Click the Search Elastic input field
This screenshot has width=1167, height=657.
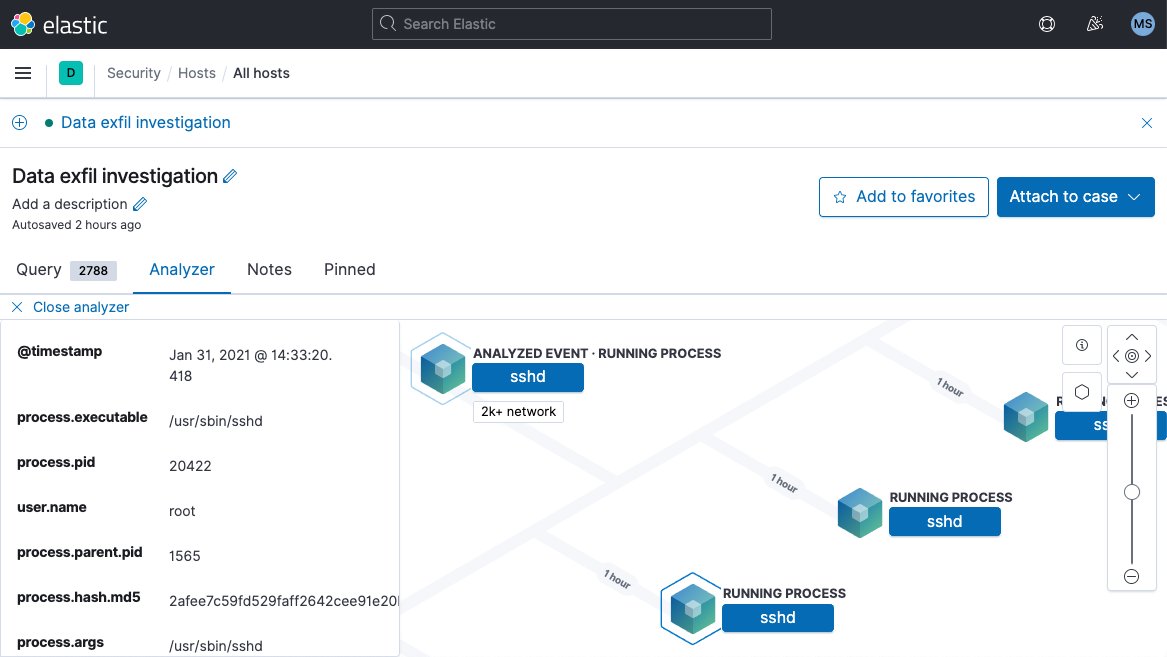point(571,23)
